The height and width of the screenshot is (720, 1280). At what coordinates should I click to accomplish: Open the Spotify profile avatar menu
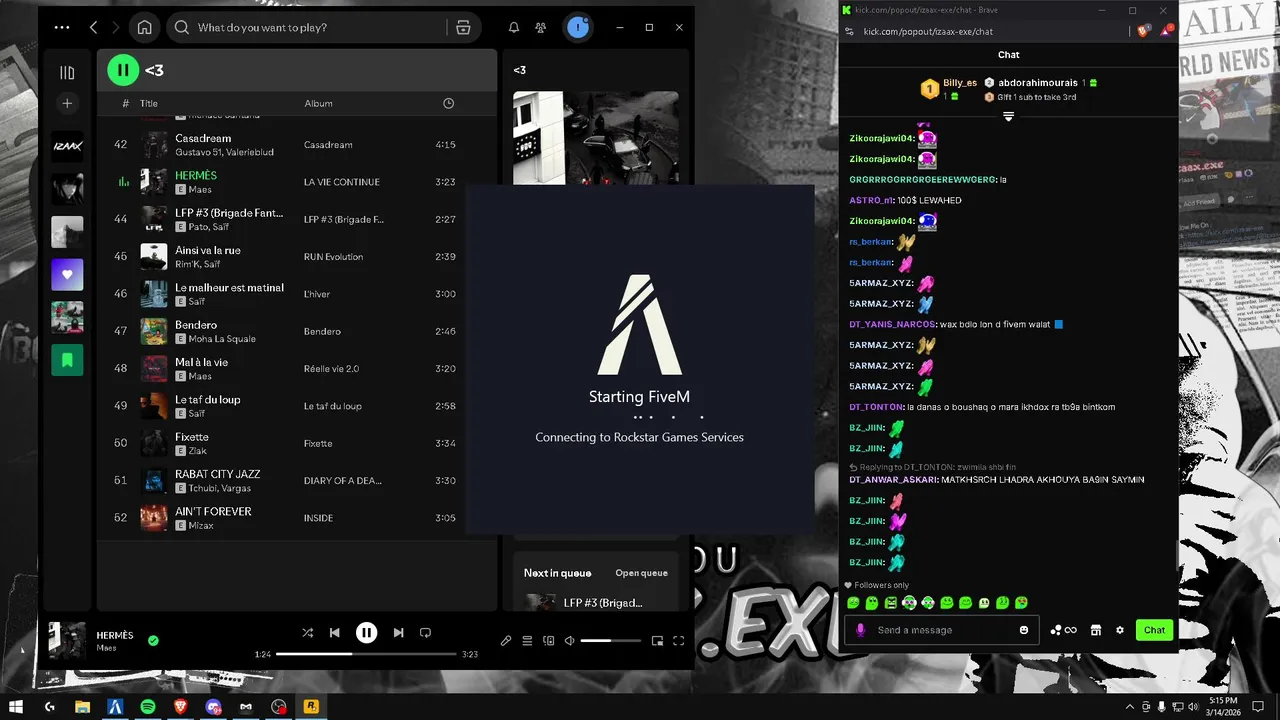[578, 28]
